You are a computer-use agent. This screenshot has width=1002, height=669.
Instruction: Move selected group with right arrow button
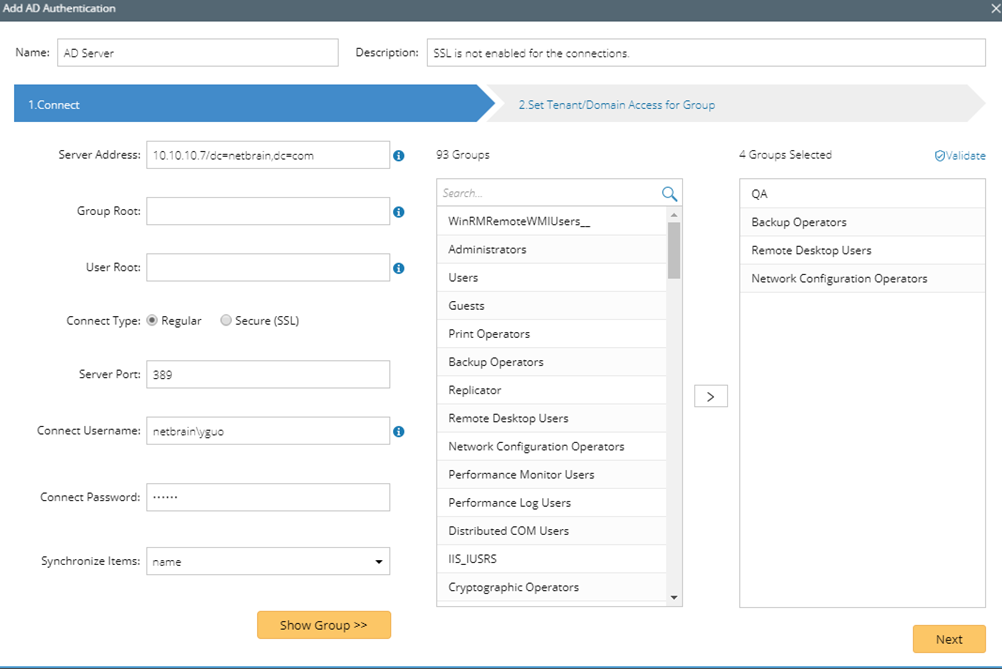click(x=710, y=396)
